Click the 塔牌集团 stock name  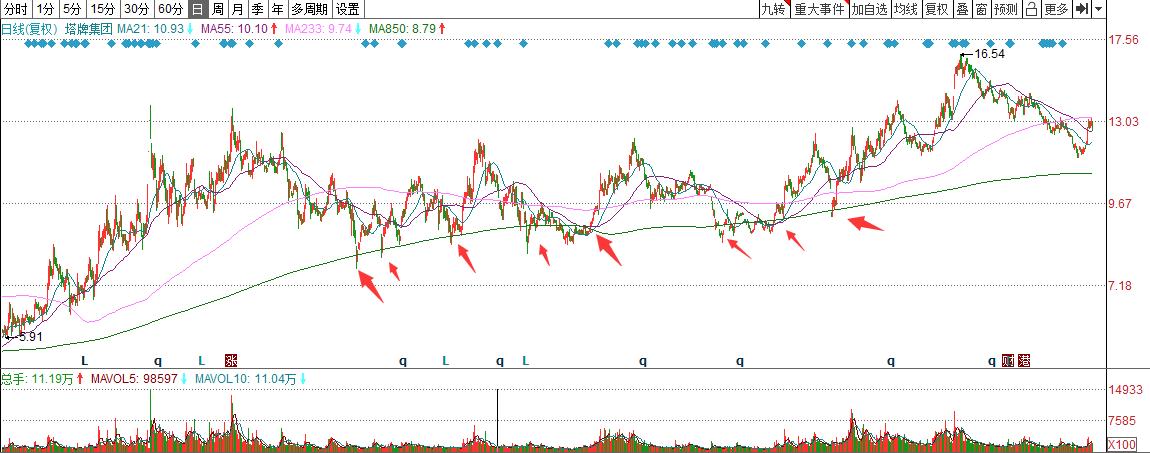(89, 29)
